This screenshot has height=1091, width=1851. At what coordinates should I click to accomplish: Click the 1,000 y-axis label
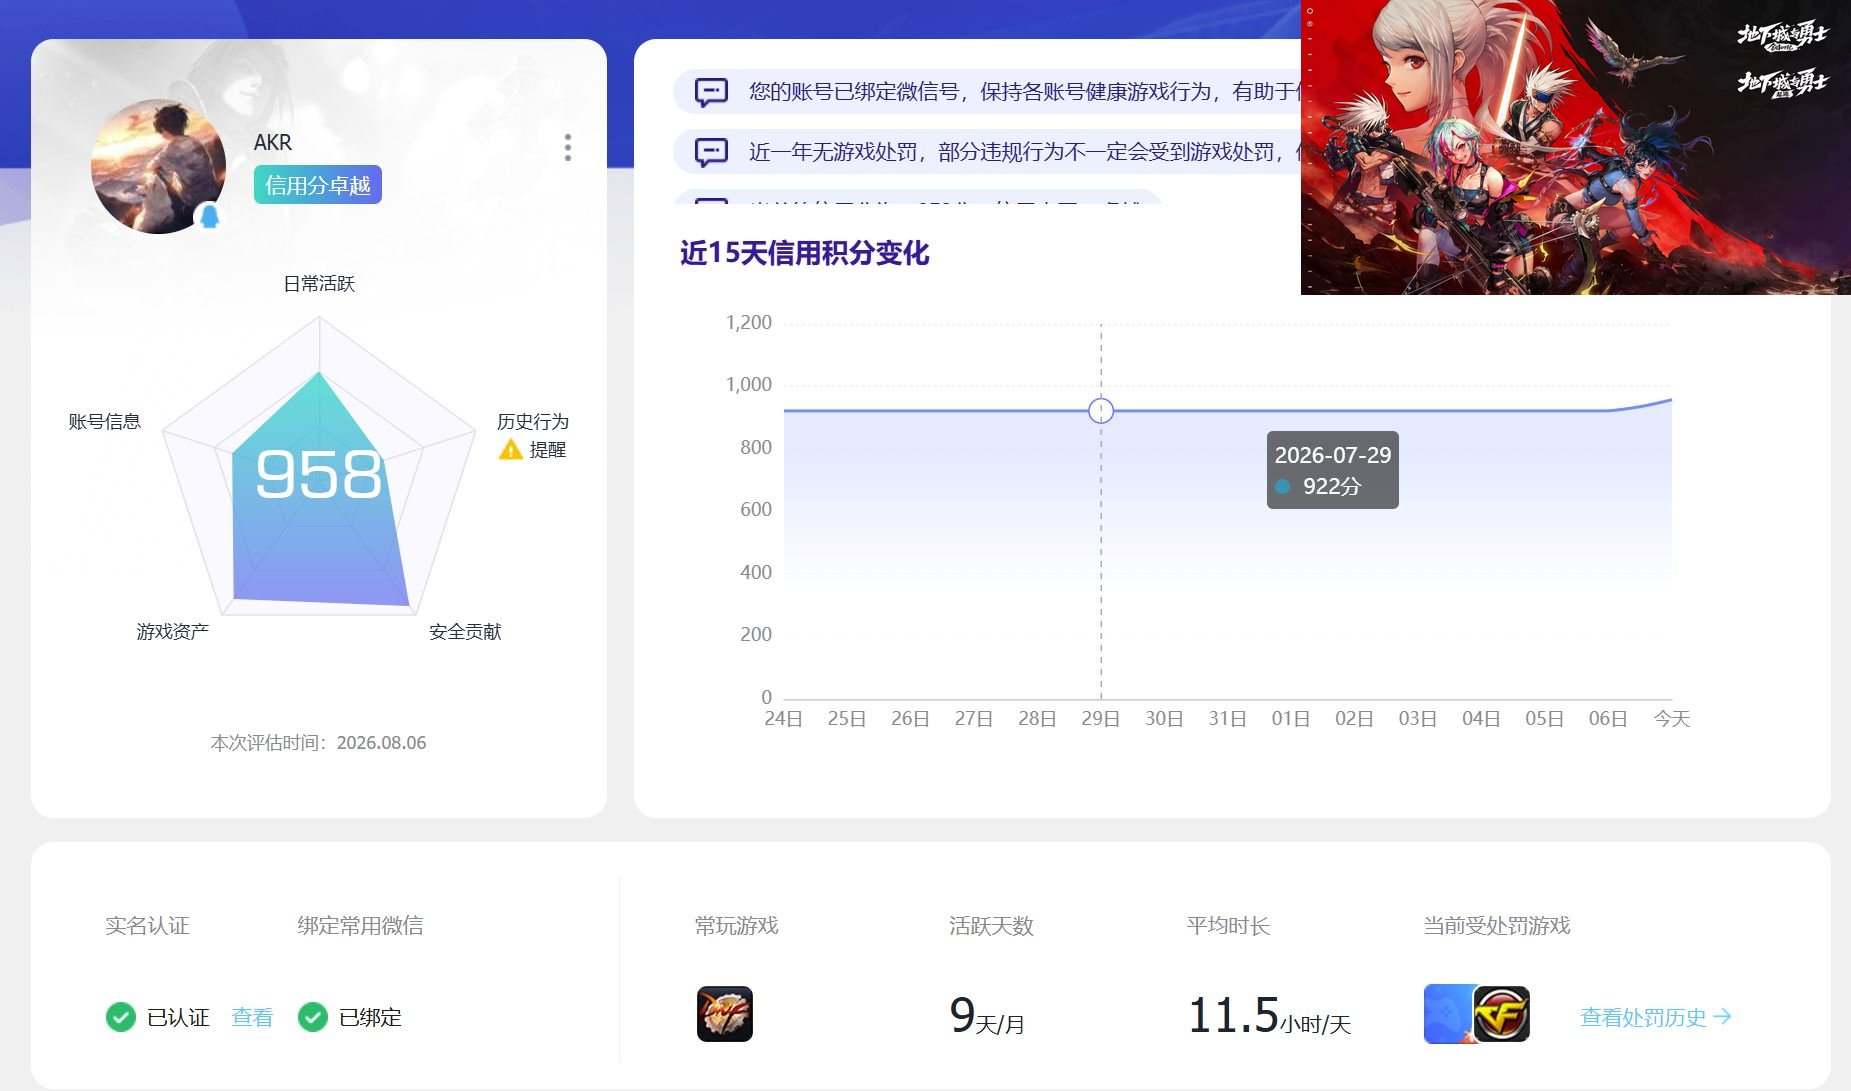tap(749, 385)
